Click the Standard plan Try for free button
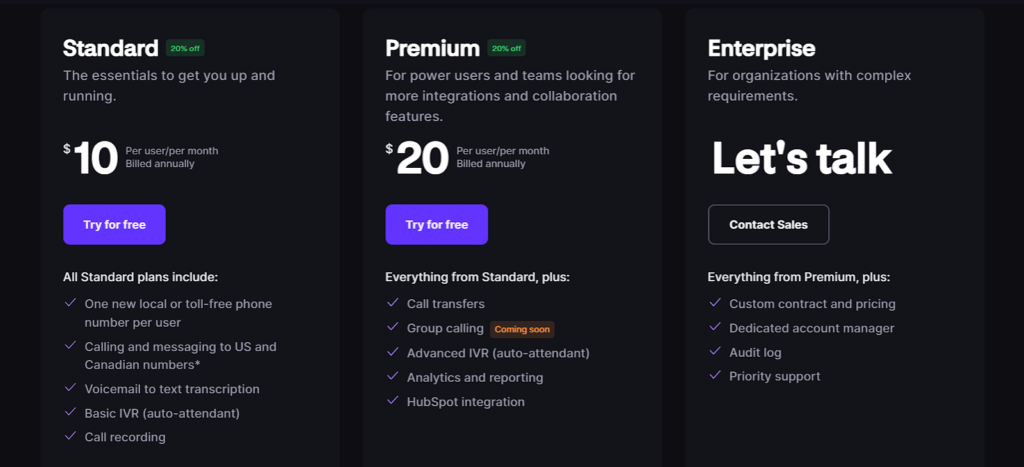Image resolution: width=1024 pixels, height=467 pixels. pos(114,225)
